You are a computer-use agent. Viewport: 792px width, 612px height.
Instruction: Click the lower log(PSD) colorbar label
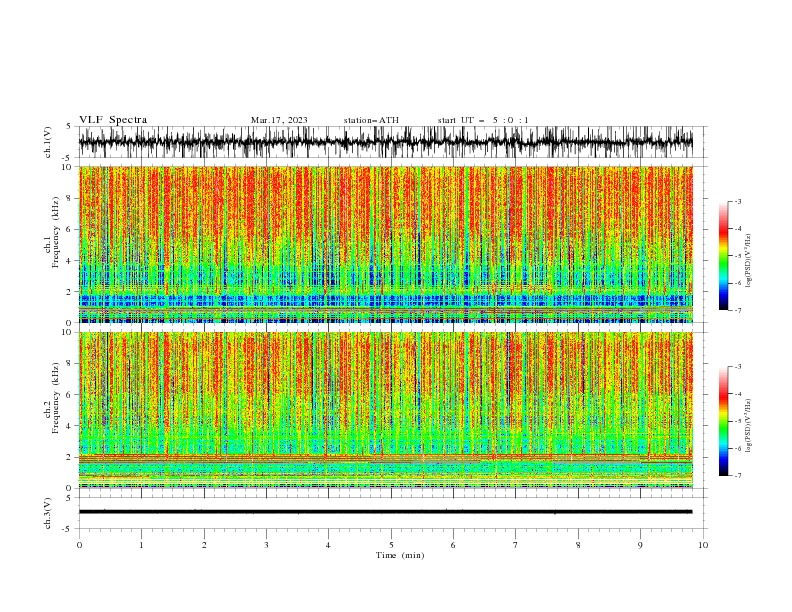point(748,426)
